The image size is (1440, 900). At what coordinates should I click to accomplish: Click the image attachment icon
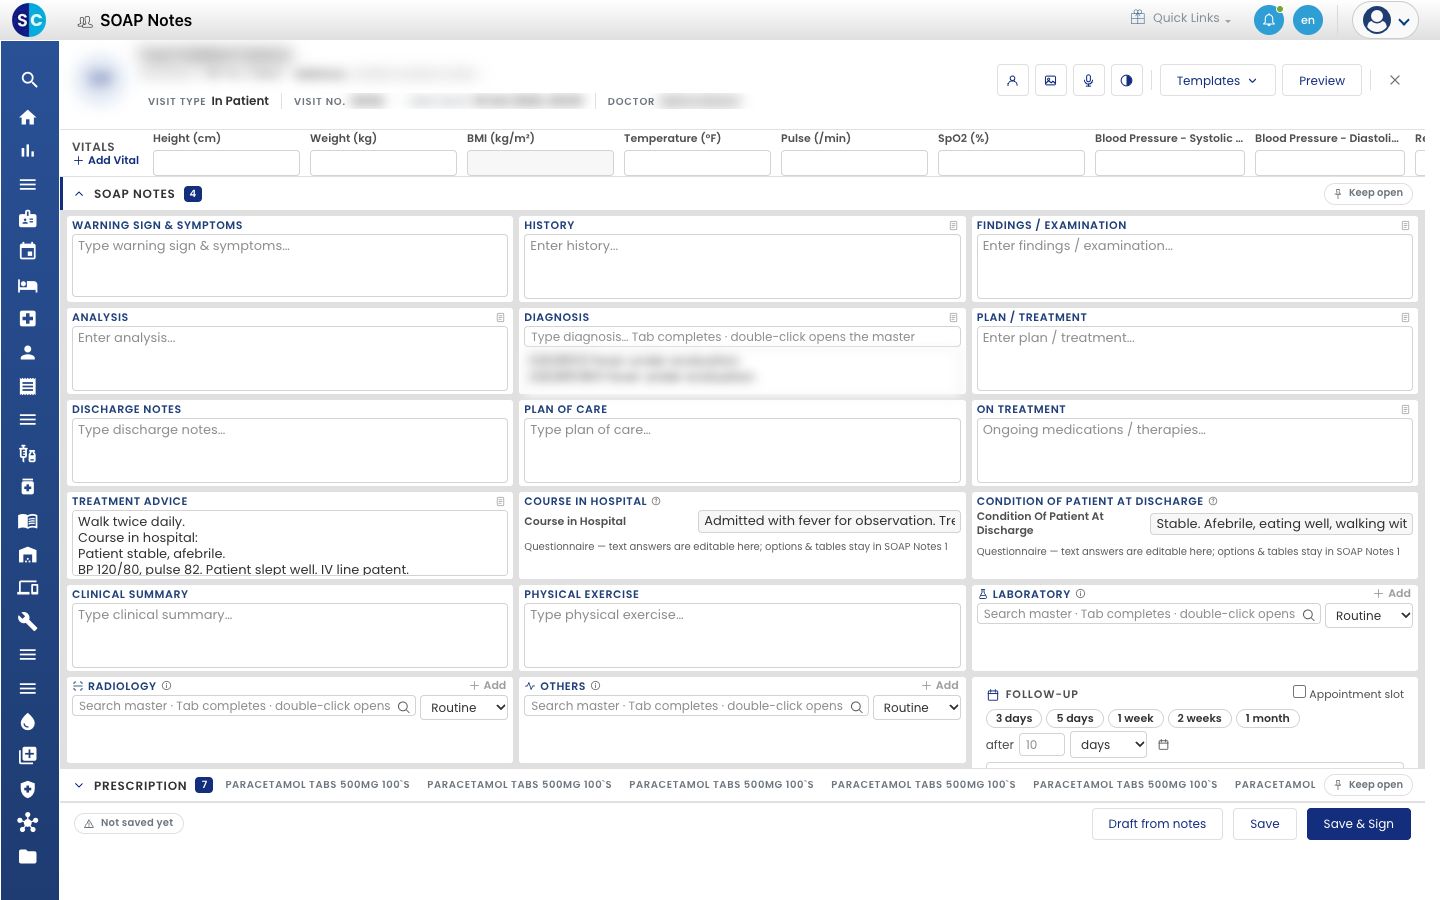coord(1051,81)
